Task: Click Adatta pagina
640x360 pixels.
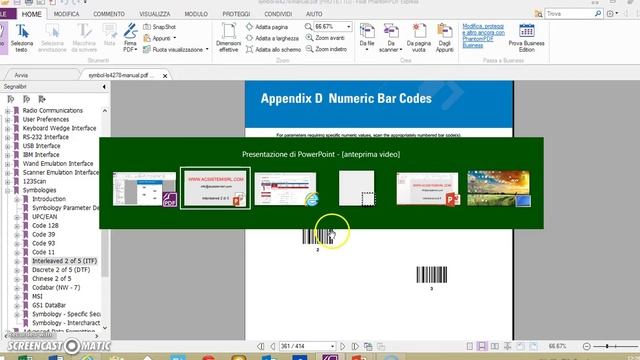Action: 267,27
